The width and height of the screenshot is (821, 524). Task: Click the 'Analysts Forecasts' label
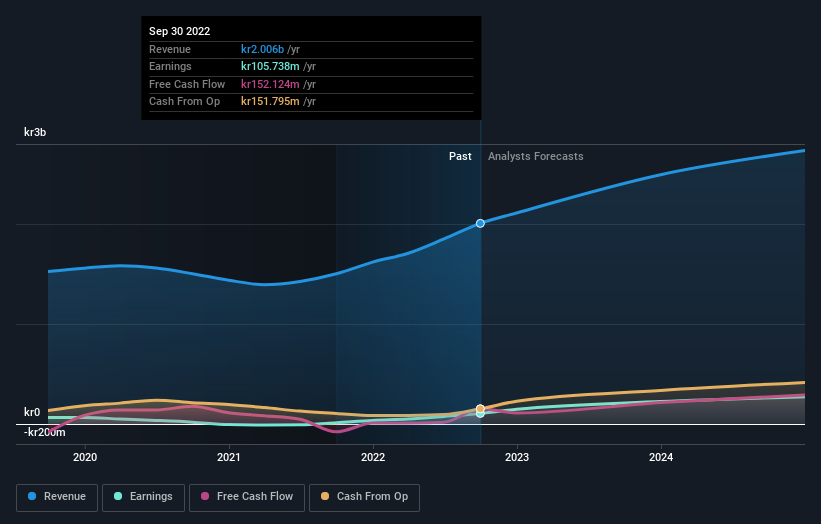click(x=536, y=157)
